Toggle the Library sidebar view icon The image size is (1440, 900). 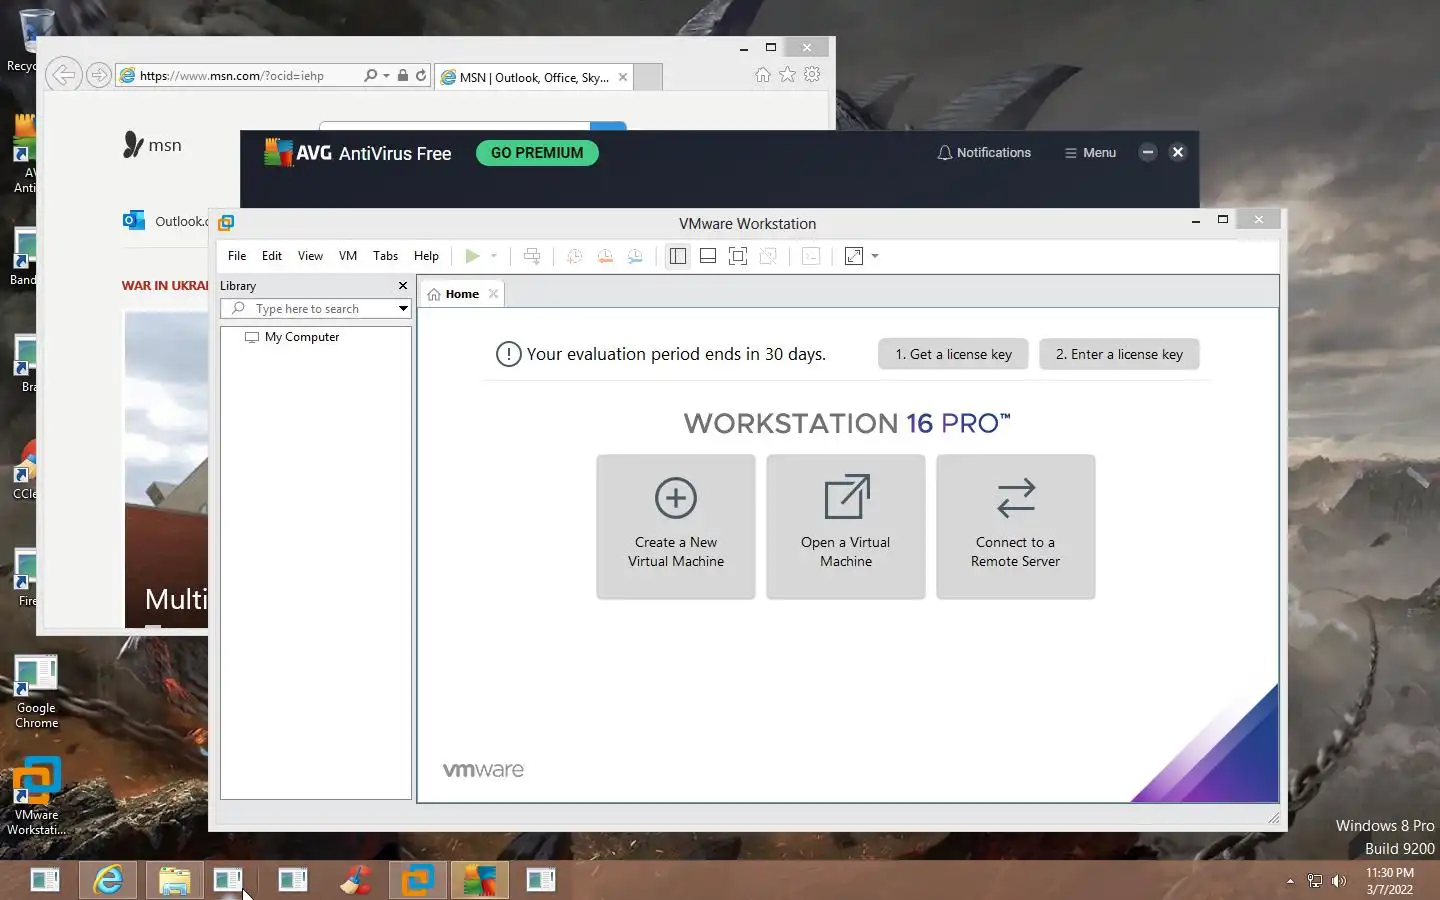pyautogui.click(x=678, y=256)
